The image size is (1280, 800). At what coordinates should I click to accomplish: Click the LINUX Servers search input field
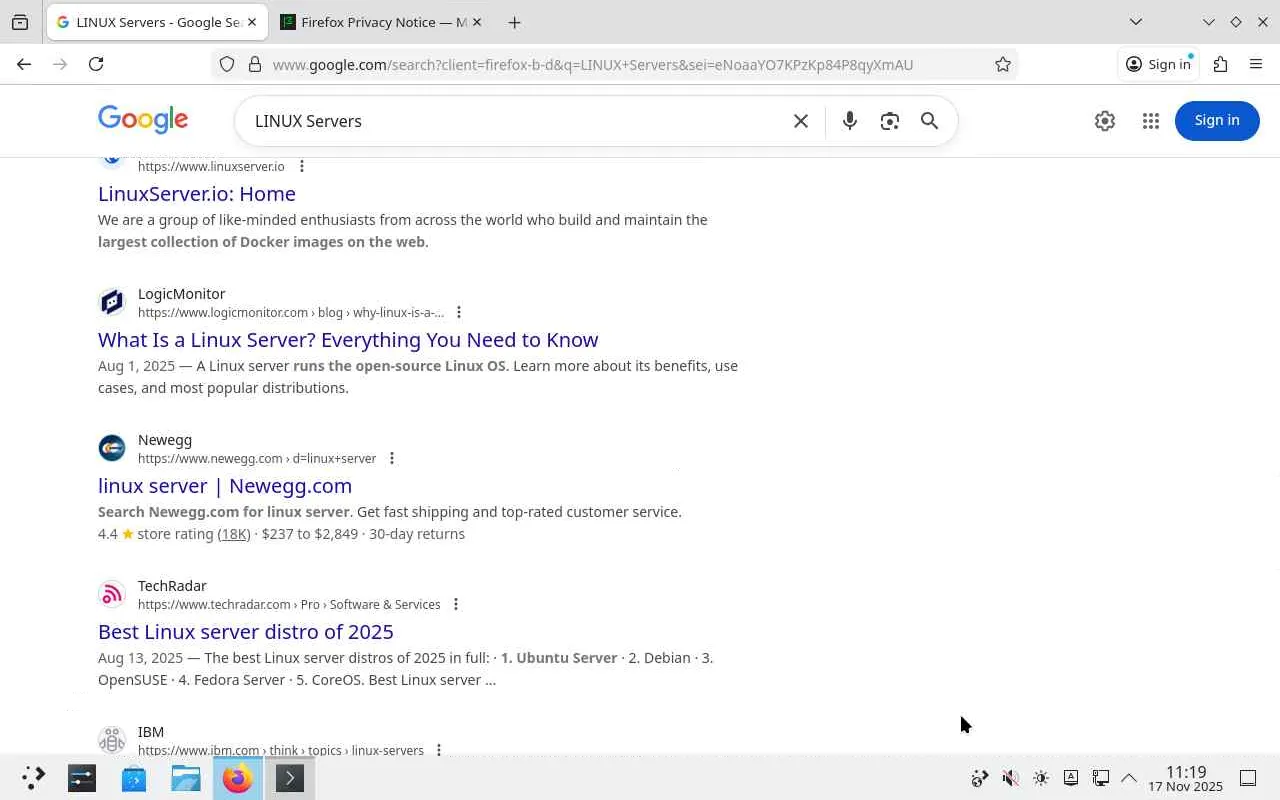coord(515,121)
